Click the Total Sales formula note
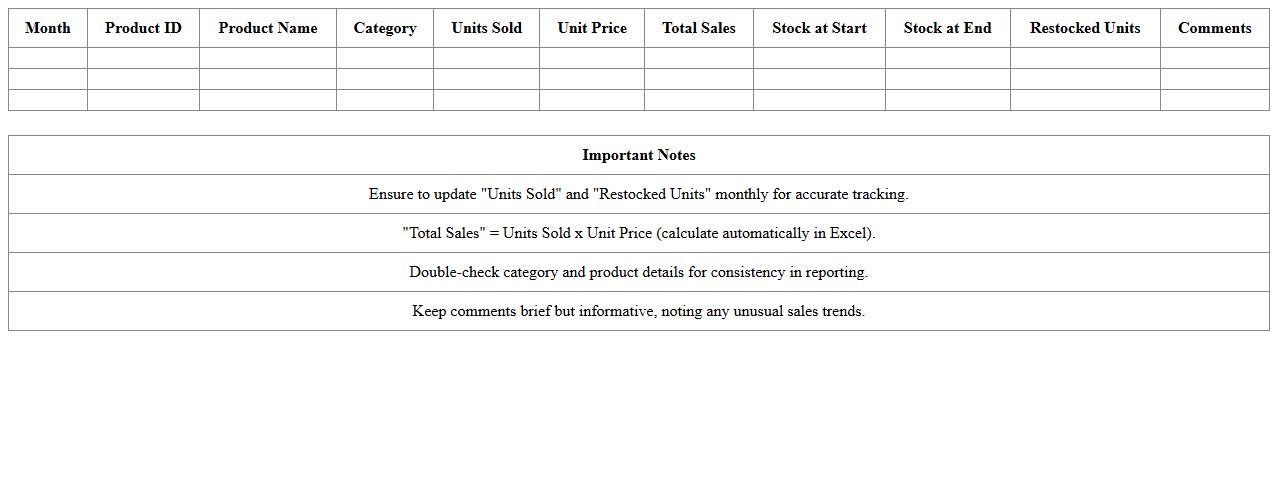1278x501 pixels. pos(639,233)
